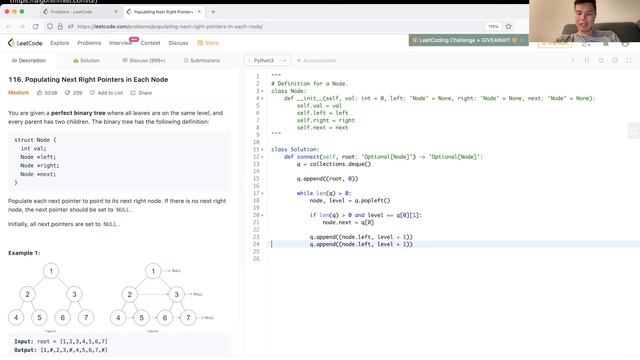Screen dimensions: 640x360
Task: Reload the page with the refresh icon
Action: [x=36, y=27]
